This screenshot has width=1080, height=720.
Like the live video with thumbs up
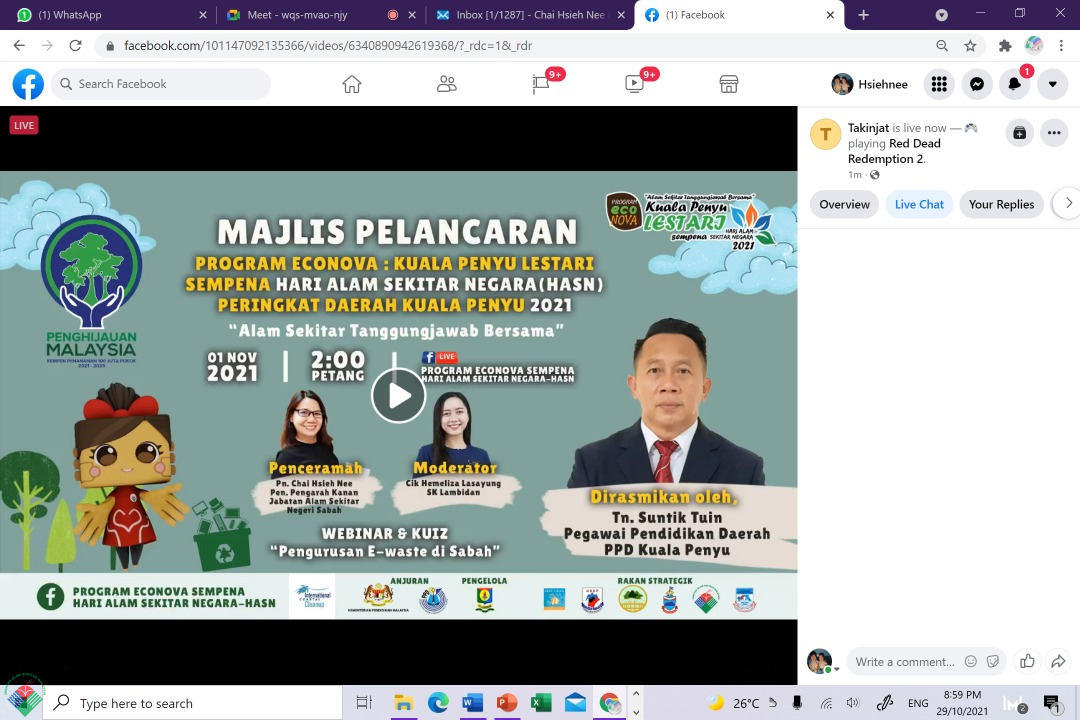[1027, 661]
